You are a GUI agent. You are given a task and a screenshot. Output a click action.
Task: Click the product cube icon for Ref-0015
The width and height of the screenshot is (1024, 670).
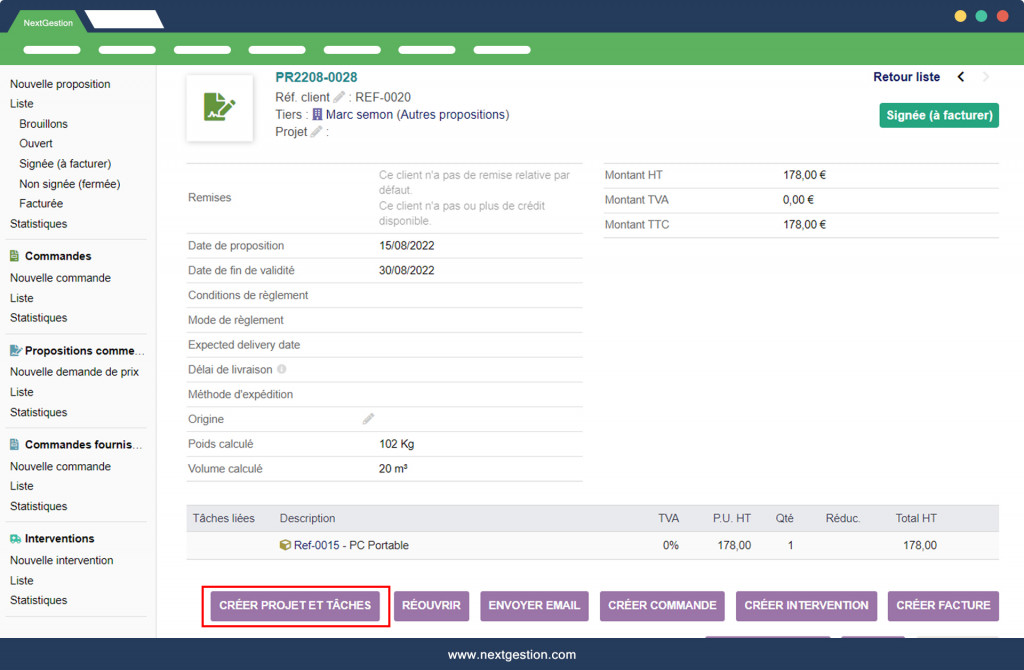click(285, 545)
